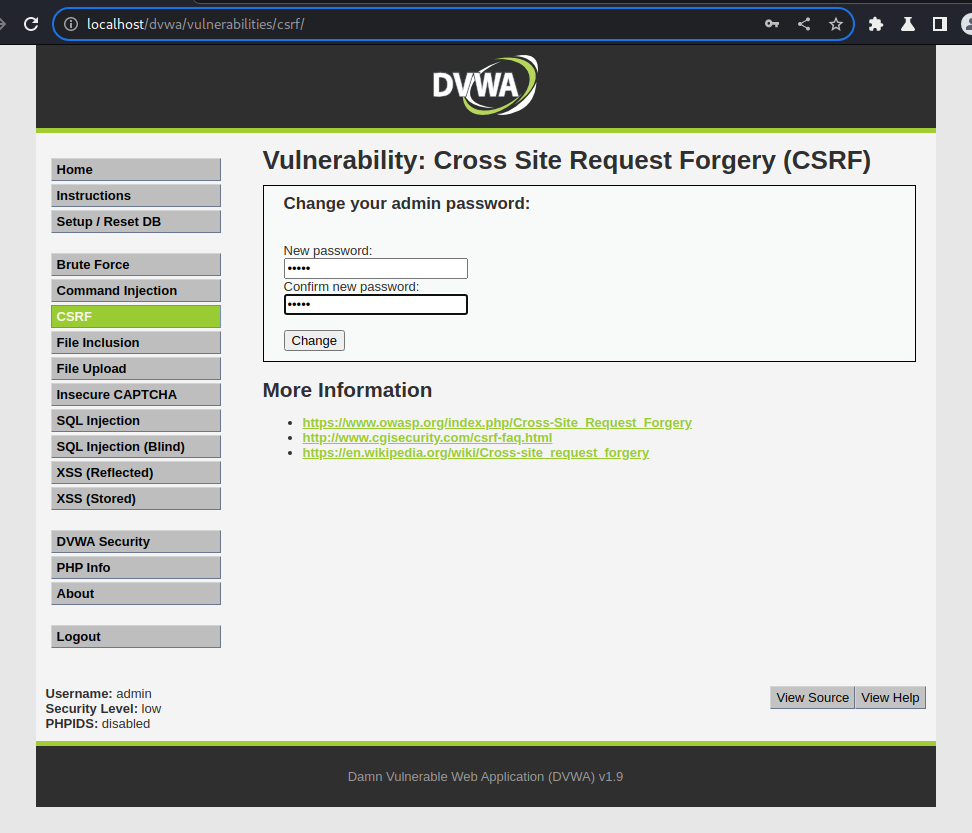Toggle the browser side panel icon
Screen dimensions: 972x833
[940, 24]
